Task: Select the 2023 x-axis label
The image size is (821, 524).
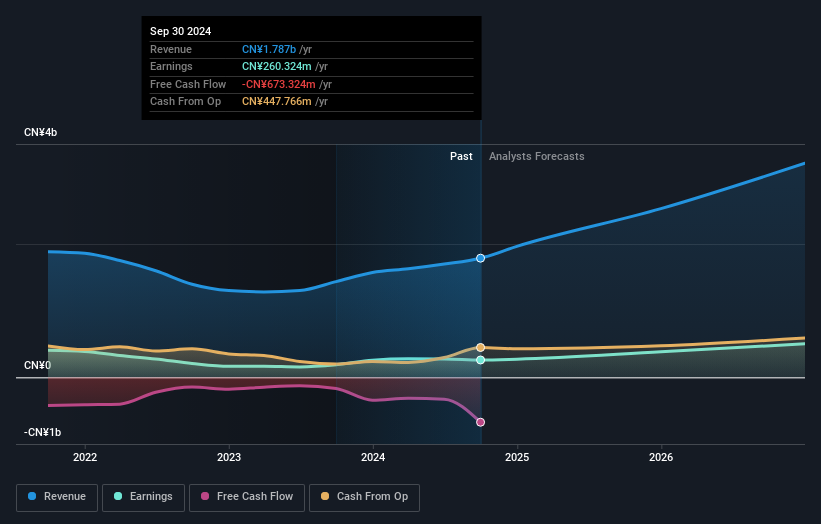Action: [229, 457]
